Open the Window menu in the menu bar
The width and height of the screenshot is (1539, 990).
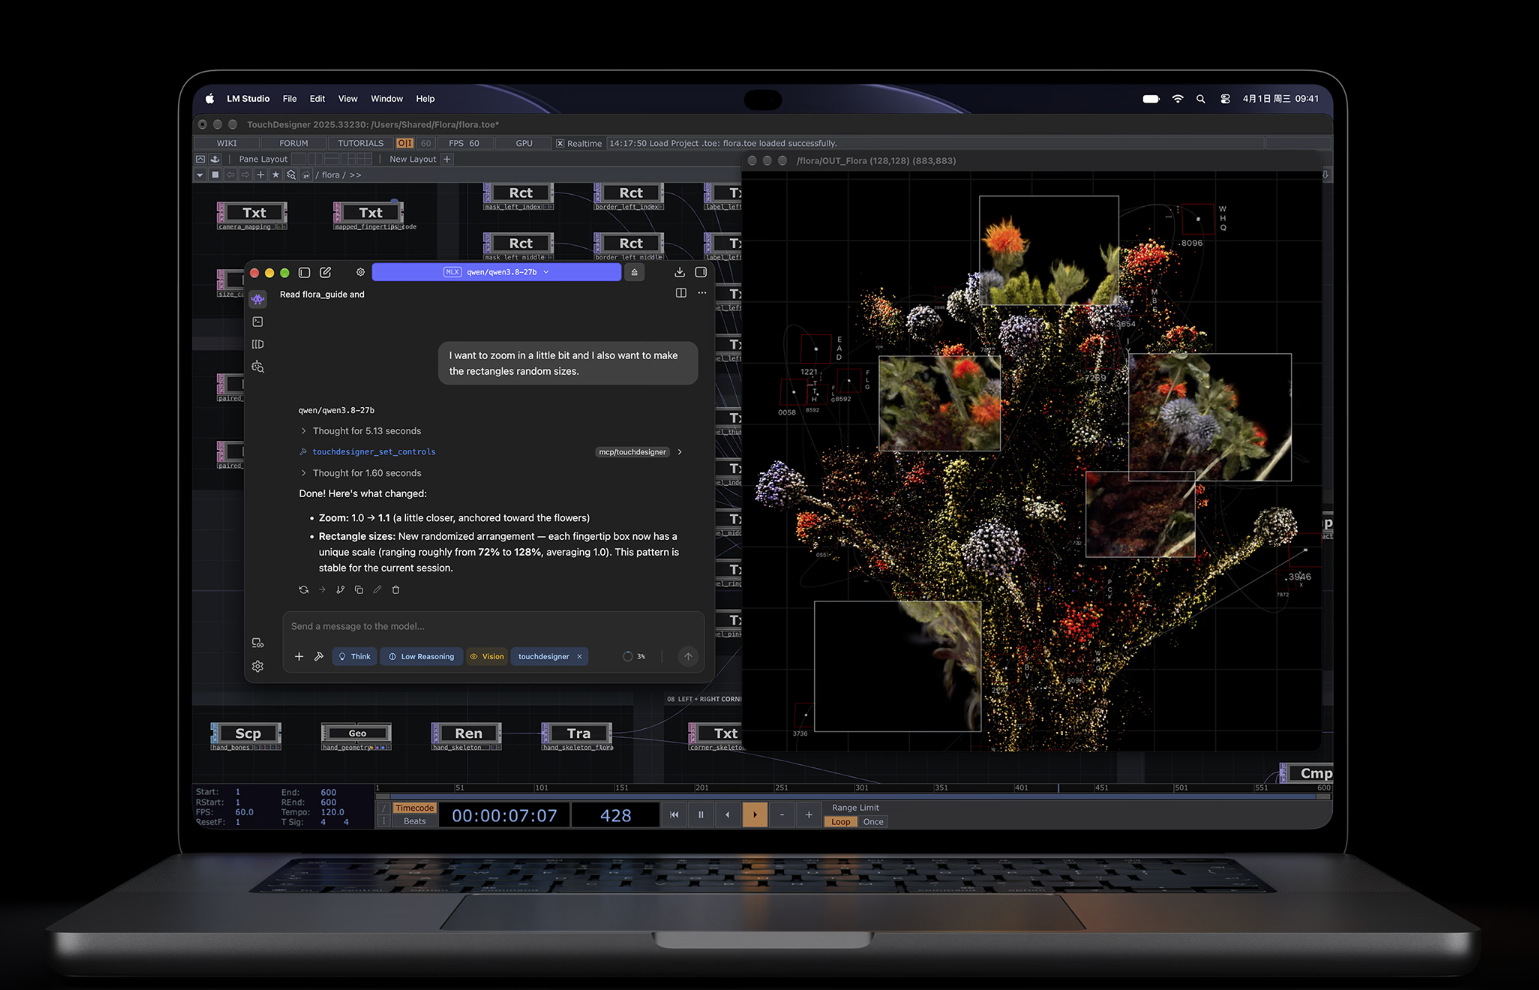point(387,99)
